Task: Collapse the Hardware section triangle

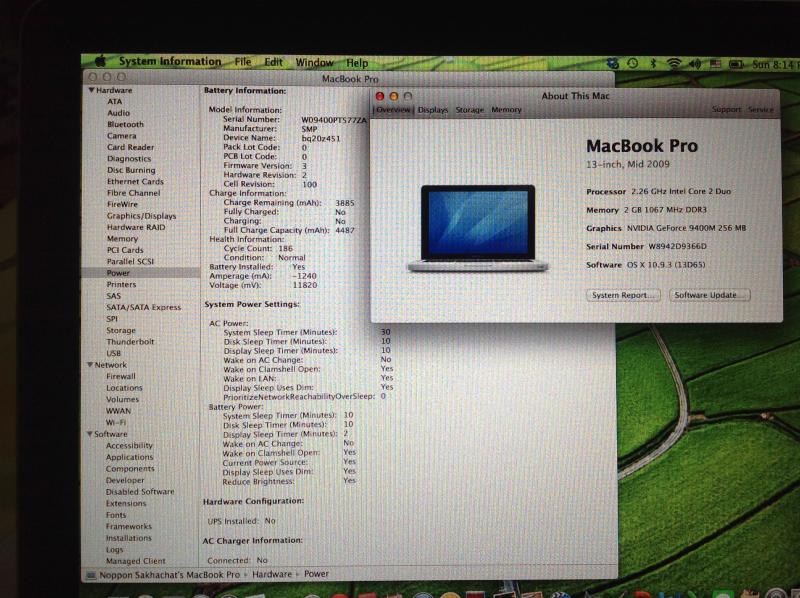Action: (x=91, y=90)
